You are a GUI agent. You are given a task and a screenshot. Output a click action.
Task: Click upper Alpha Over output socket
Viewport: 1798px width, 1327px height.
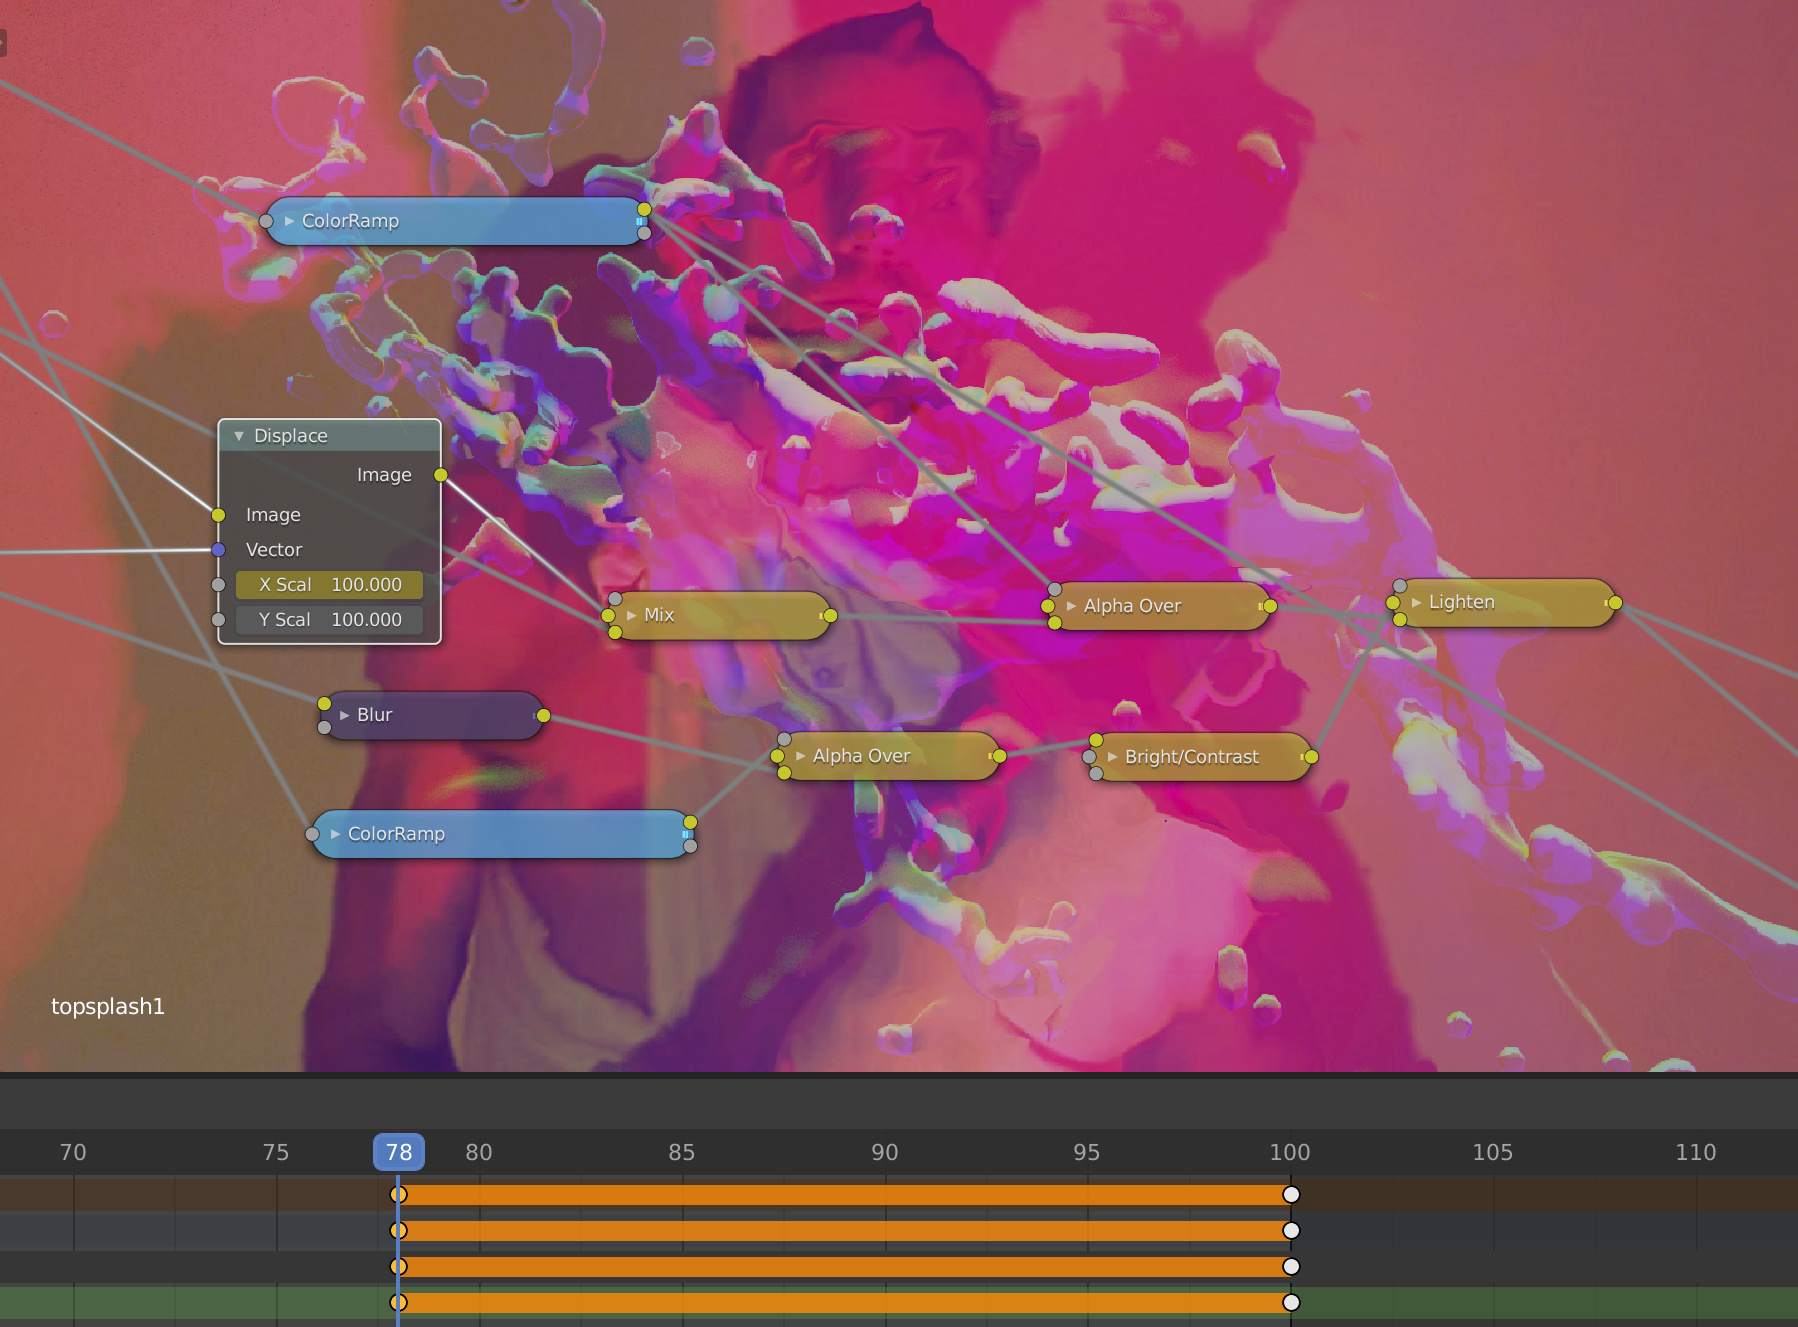(1270, 606)
